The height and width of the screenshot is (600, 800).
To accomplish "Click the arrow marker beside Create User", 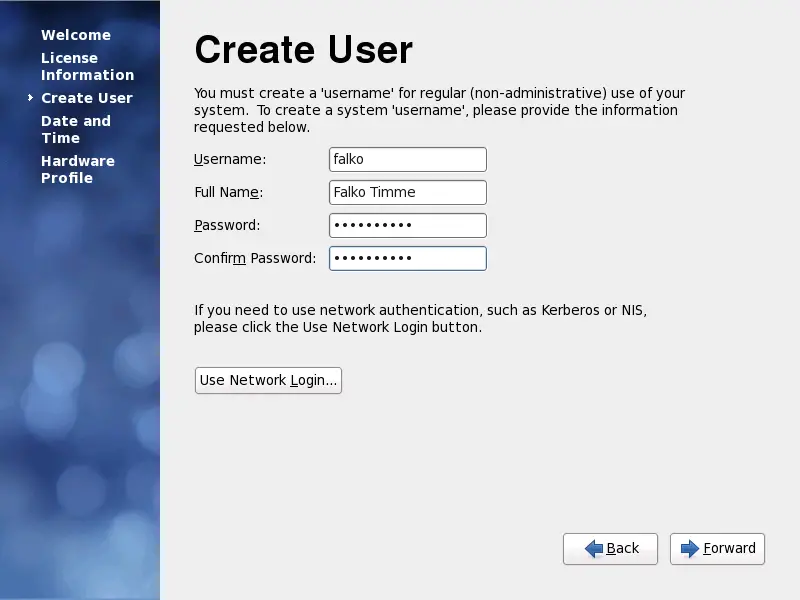I will (31, 97).
